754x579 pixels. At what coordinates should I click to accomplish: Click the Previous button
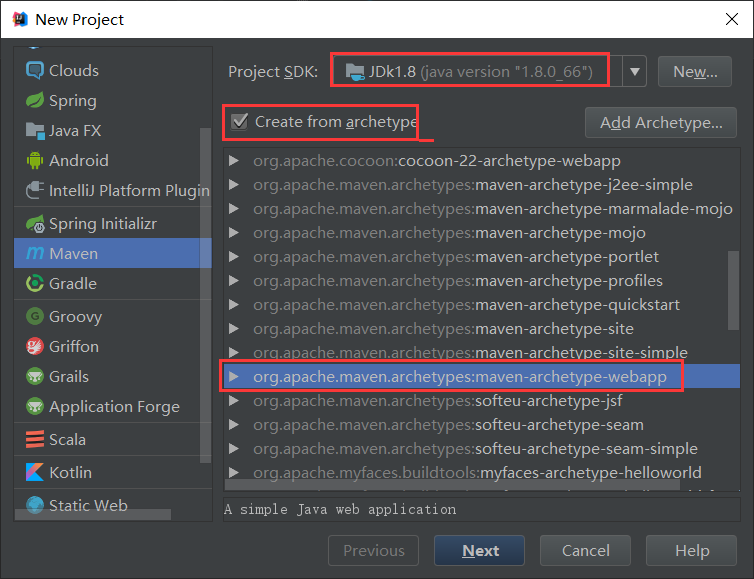point(374,550)
